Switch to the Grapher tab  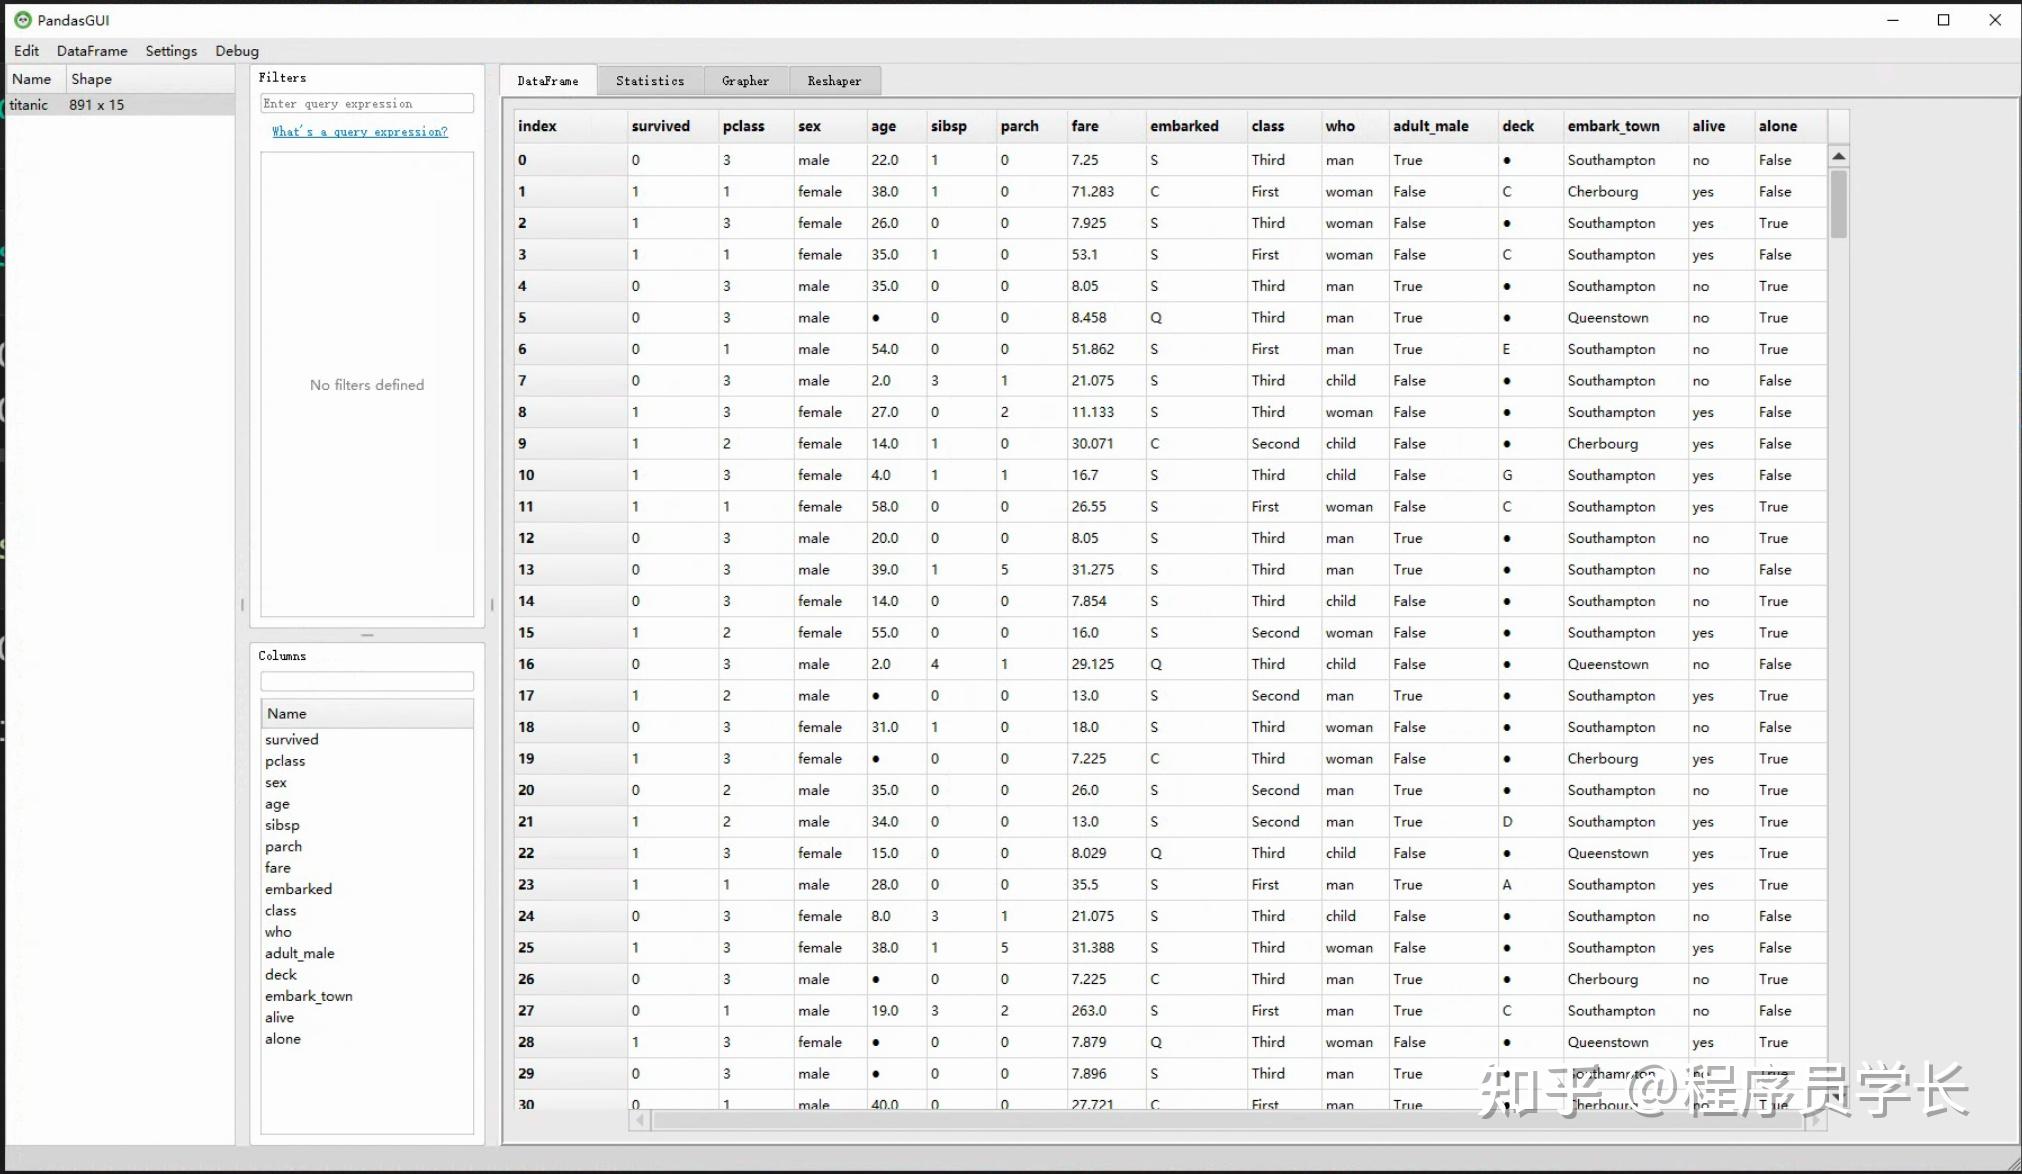(x=745, y=81)
